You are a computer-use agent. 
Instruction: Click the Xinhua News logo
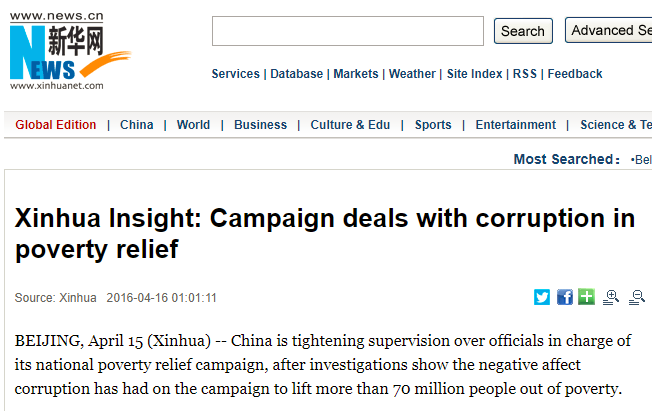70,51
